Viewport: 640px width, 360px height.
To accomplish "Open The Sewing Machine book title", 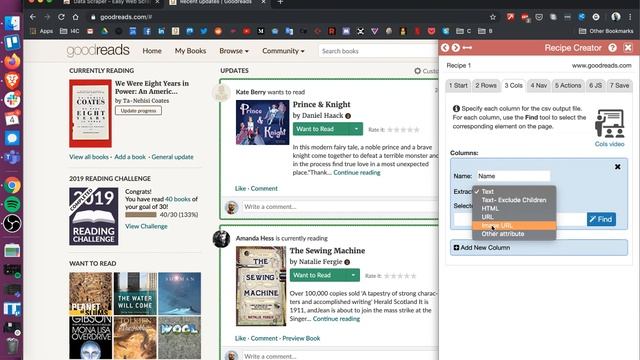I will (x=327, y=251).
